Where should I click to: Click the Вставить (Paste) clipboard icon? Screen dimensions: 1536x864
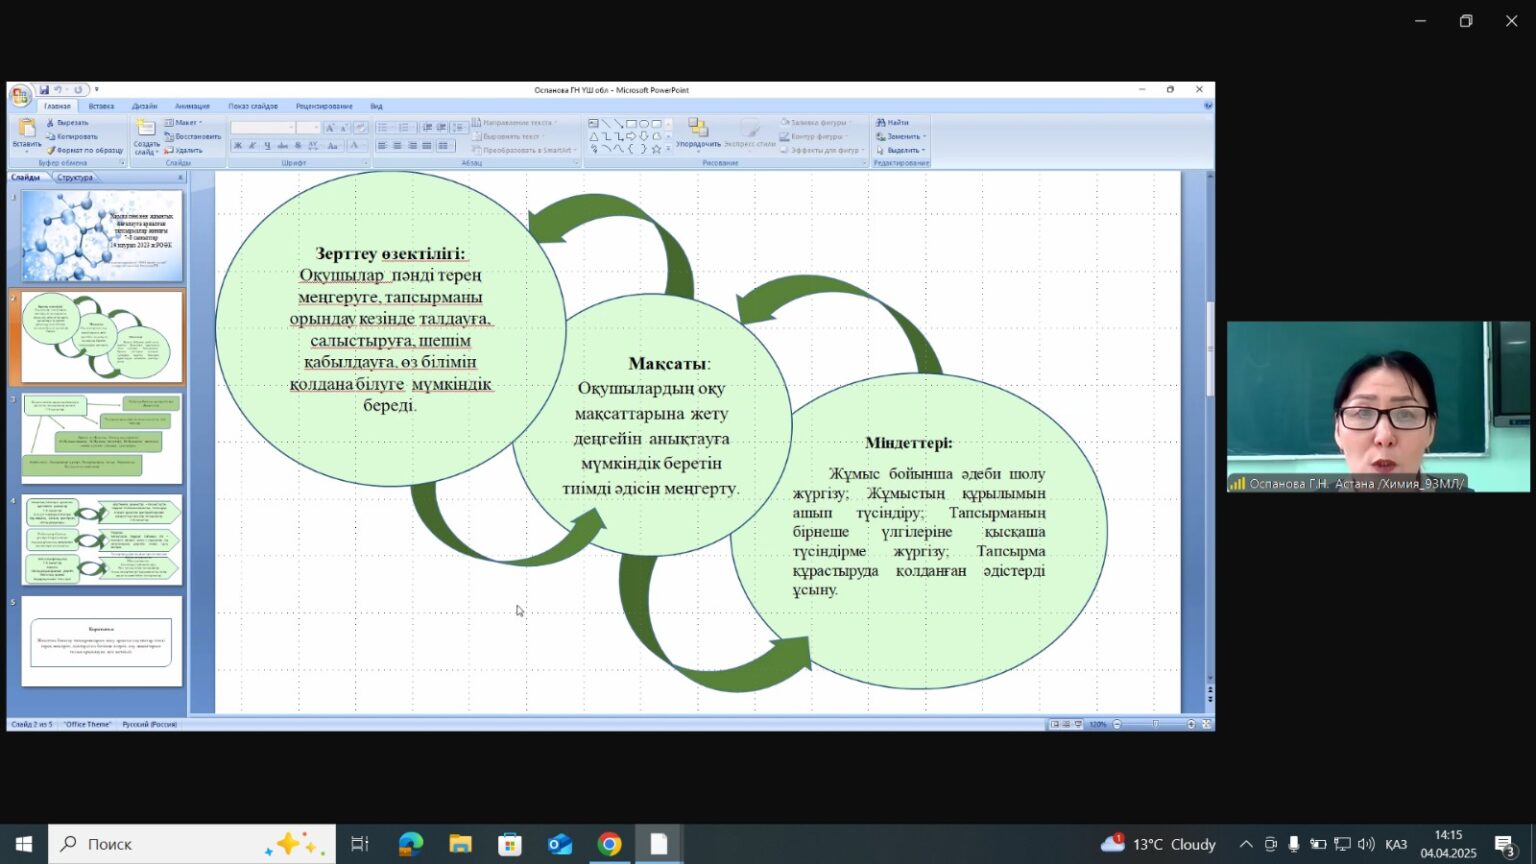[x=27, y=130]
